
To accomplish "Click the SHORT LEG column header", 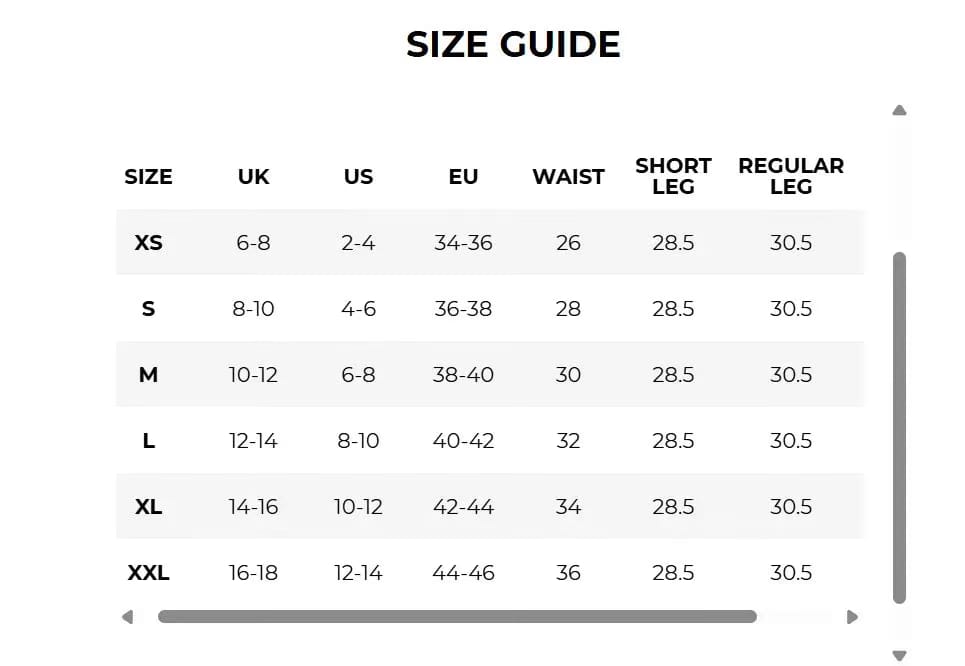I will tap(673, 176).
